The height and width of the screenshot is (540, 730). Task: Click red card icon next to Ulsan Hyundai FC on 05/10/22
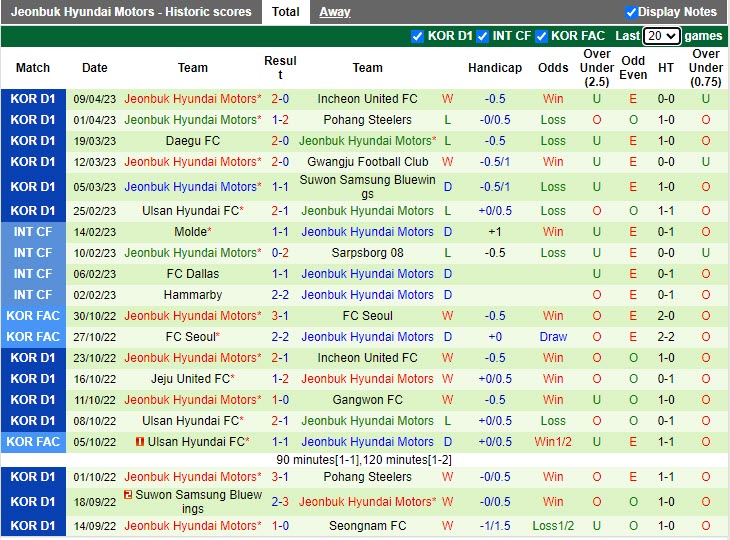pos(139,441)
